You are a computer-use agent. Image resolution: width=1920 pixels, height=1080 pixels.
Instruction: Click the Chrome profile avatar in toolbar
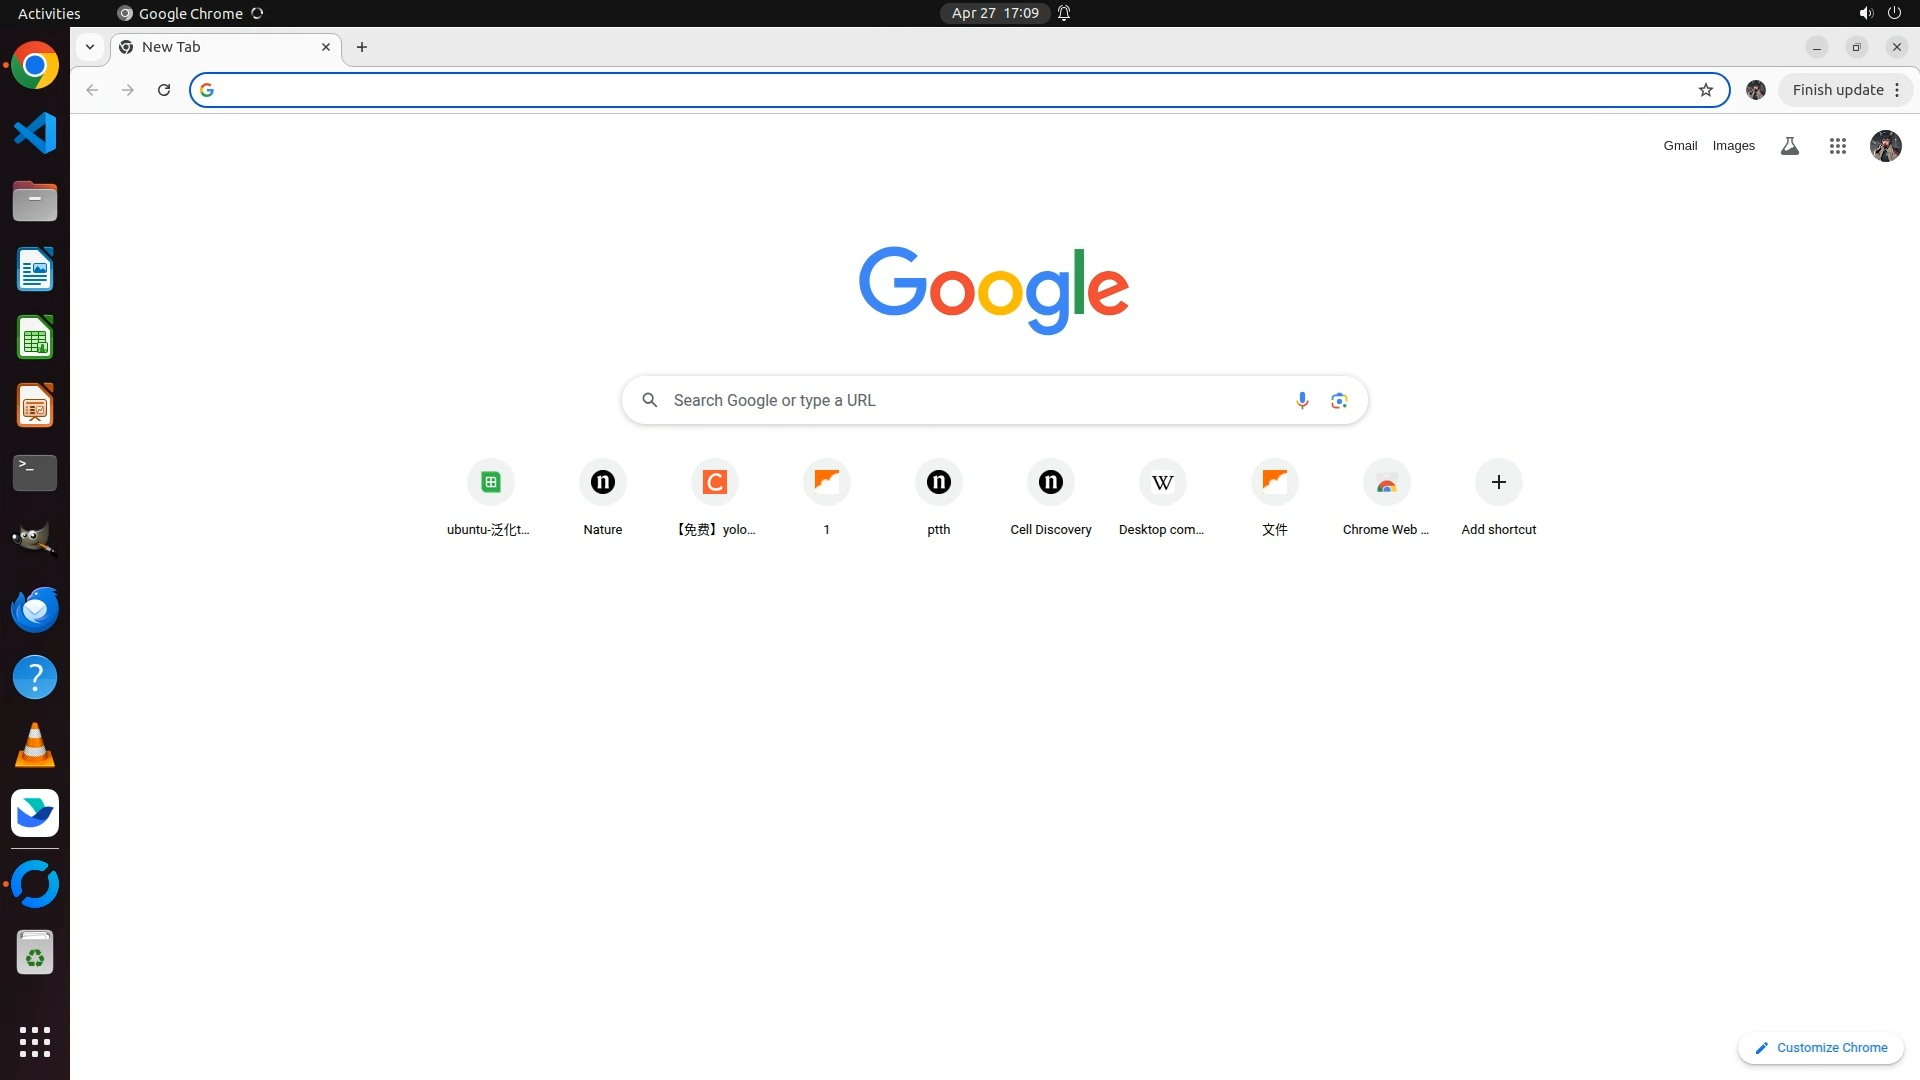coord(1756,90)
